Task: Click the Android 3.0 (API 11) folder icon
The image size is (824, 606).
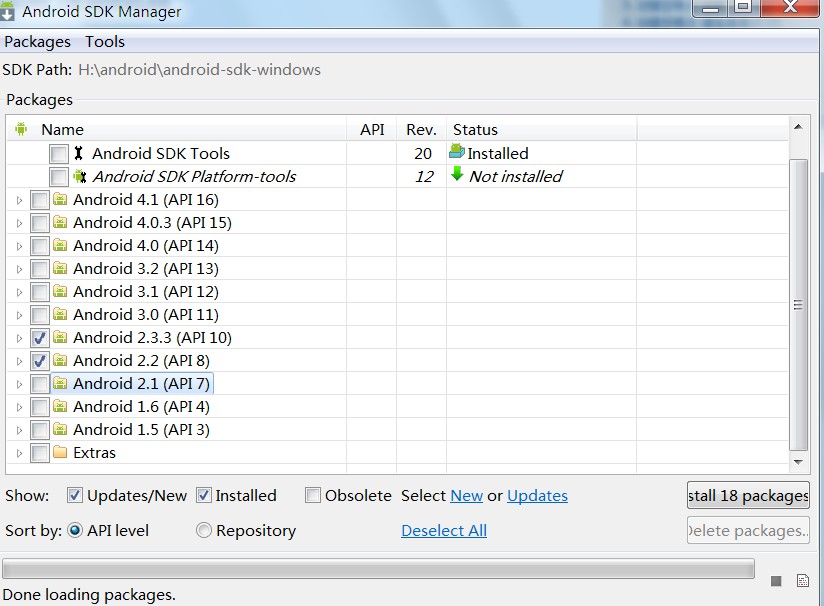Action: 60,314
